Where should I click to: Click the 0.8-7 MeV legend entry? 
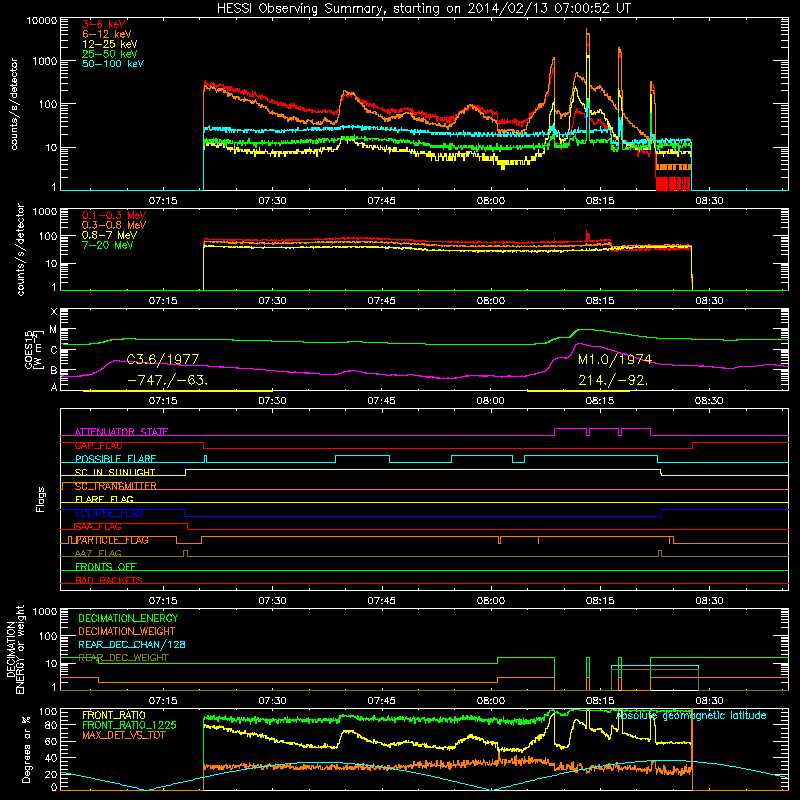109,235
